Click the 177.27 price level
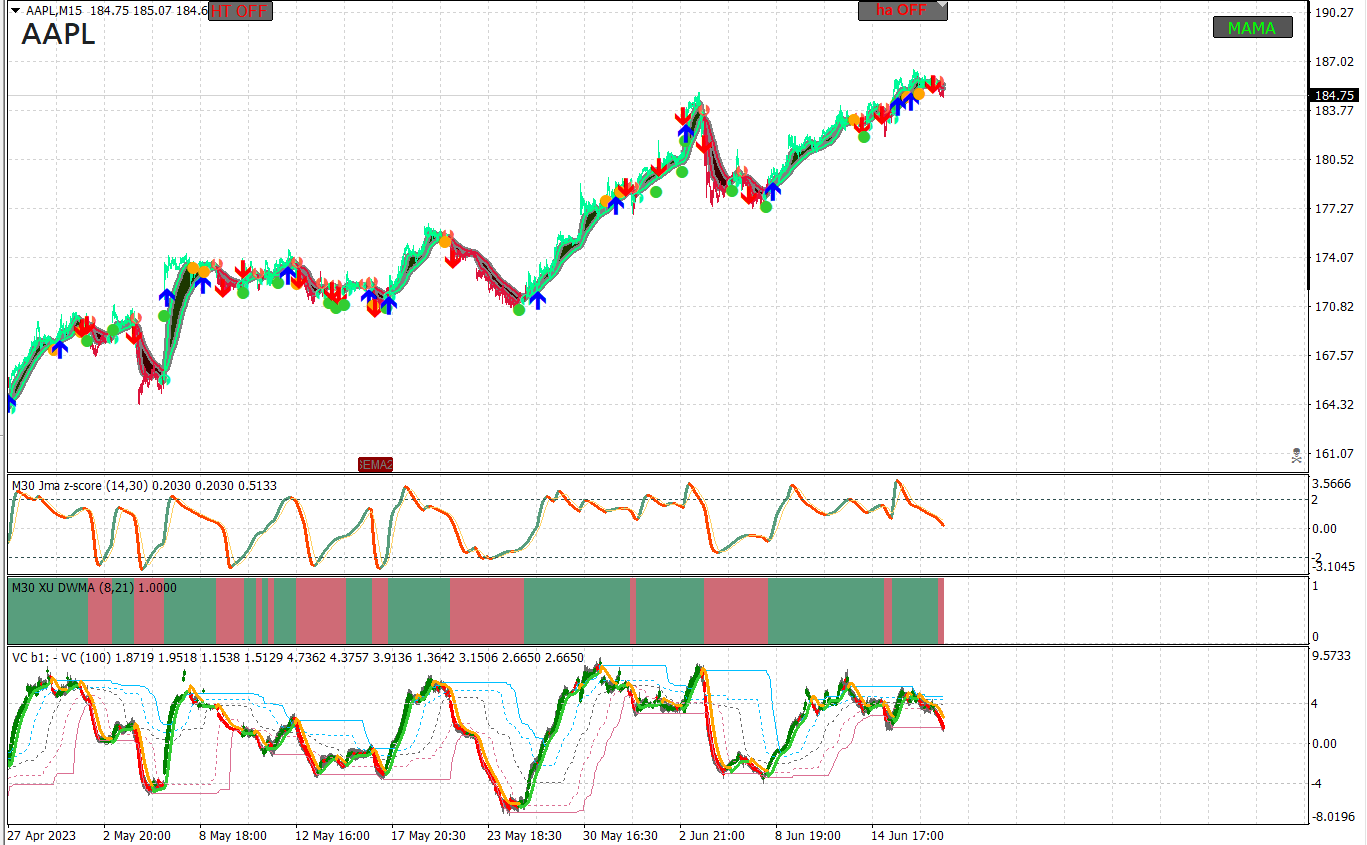Screen dimensions: 1367x845 click(1334, 209)
